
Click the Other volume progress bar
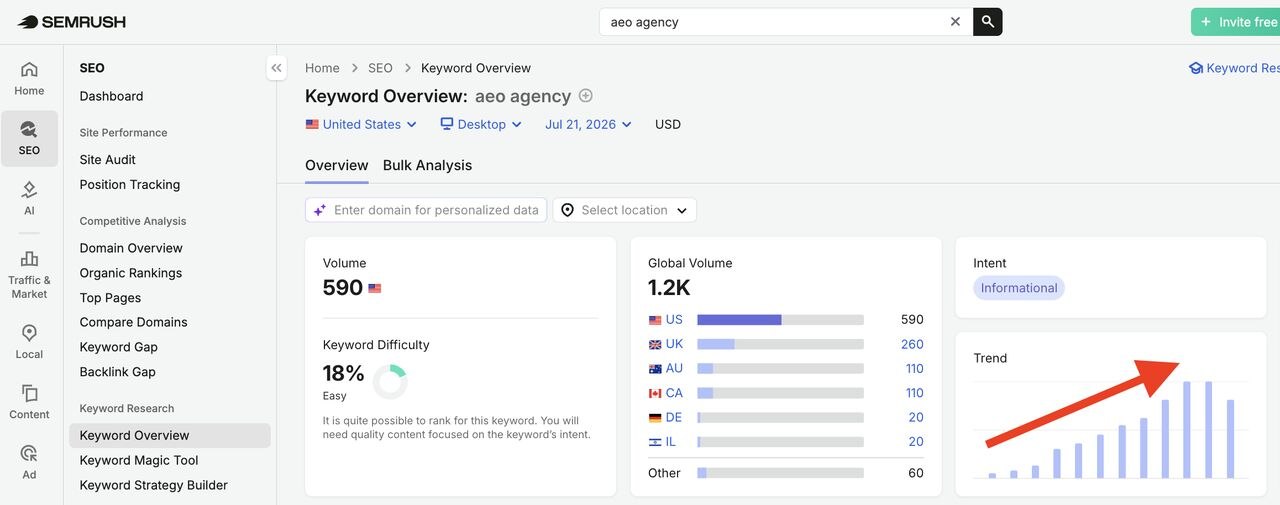[780, 473]
